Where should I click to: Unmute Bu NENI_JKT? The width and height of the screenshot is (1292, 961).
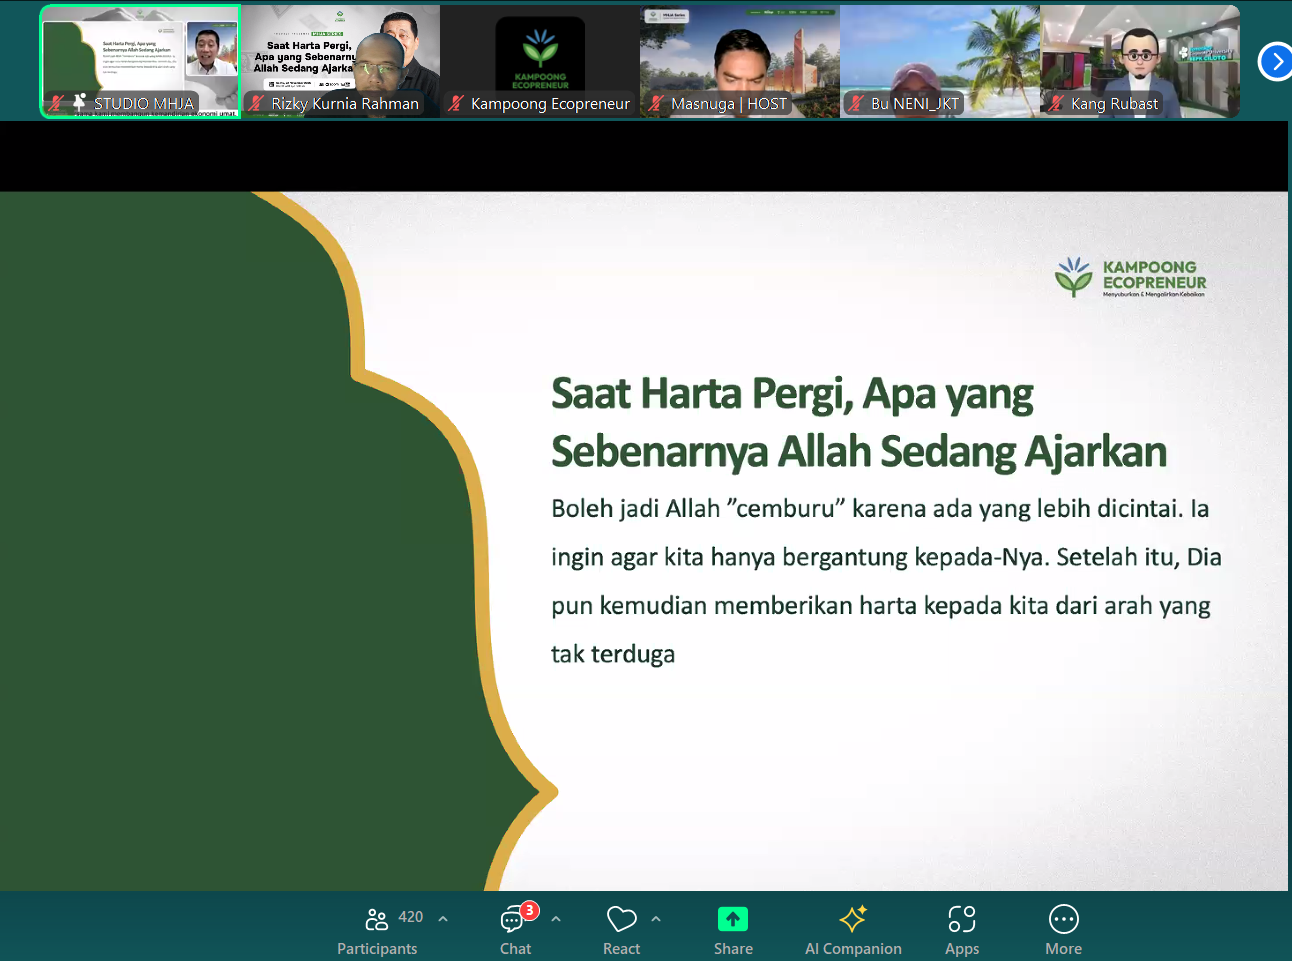(x=856, y=103)
